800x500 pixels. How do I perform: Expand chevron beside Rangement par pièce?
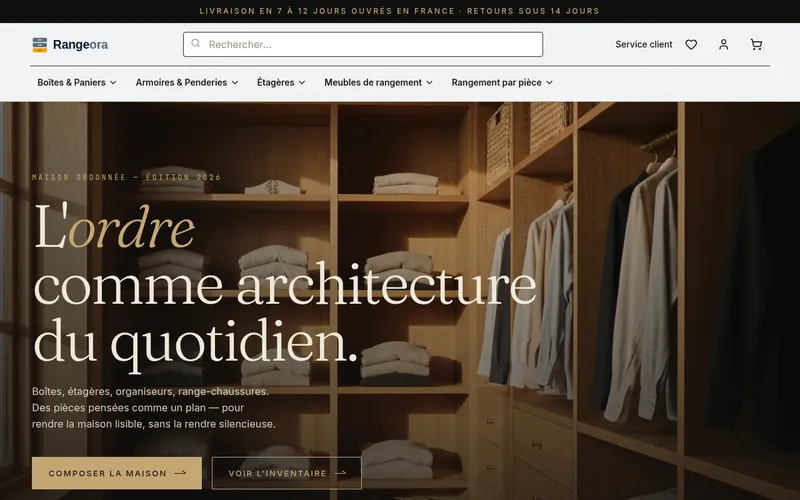pos(549,83)
